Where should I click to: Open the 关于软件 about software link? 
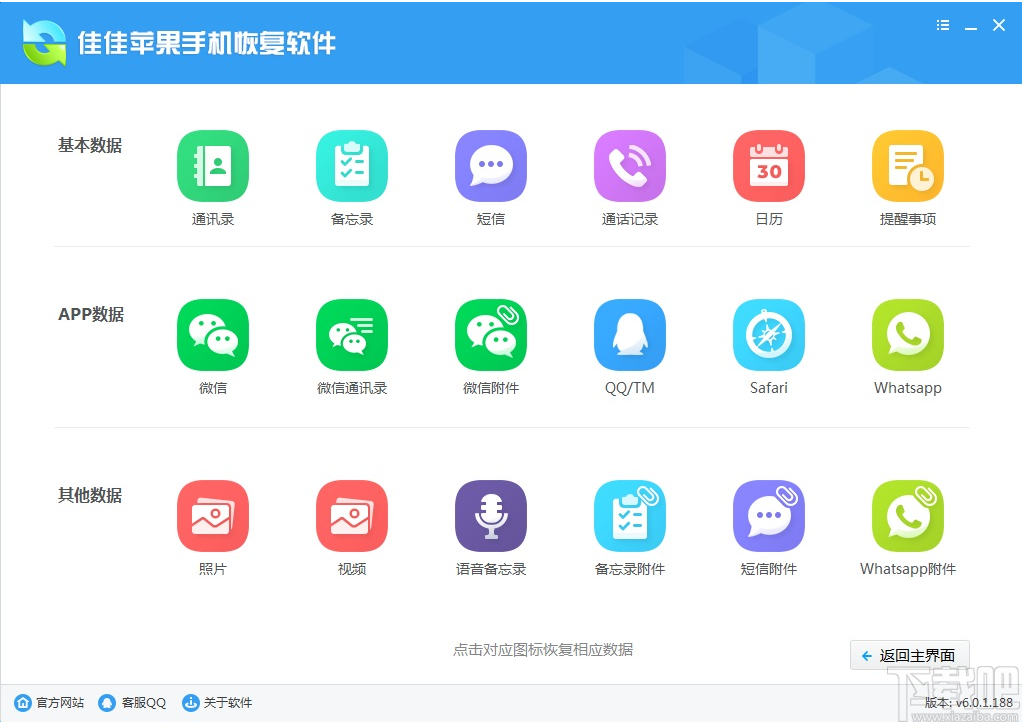point(217,702)
